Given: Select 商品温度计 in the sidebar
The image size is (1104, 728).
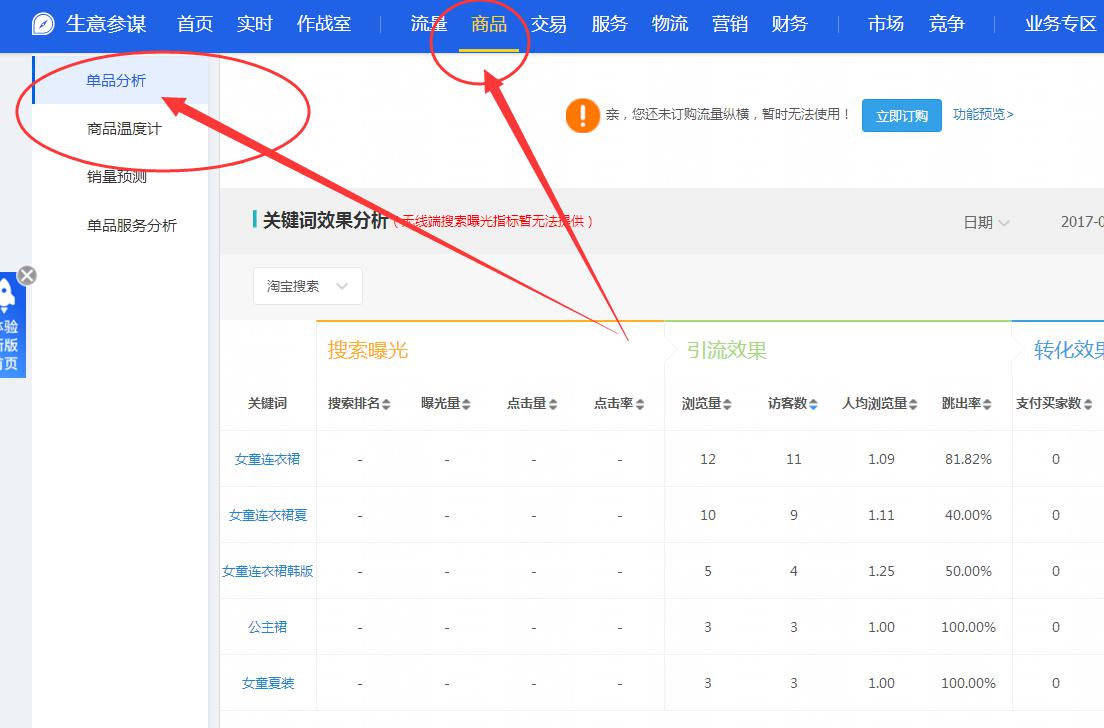Looking at the screenshot, I should 124,129.
